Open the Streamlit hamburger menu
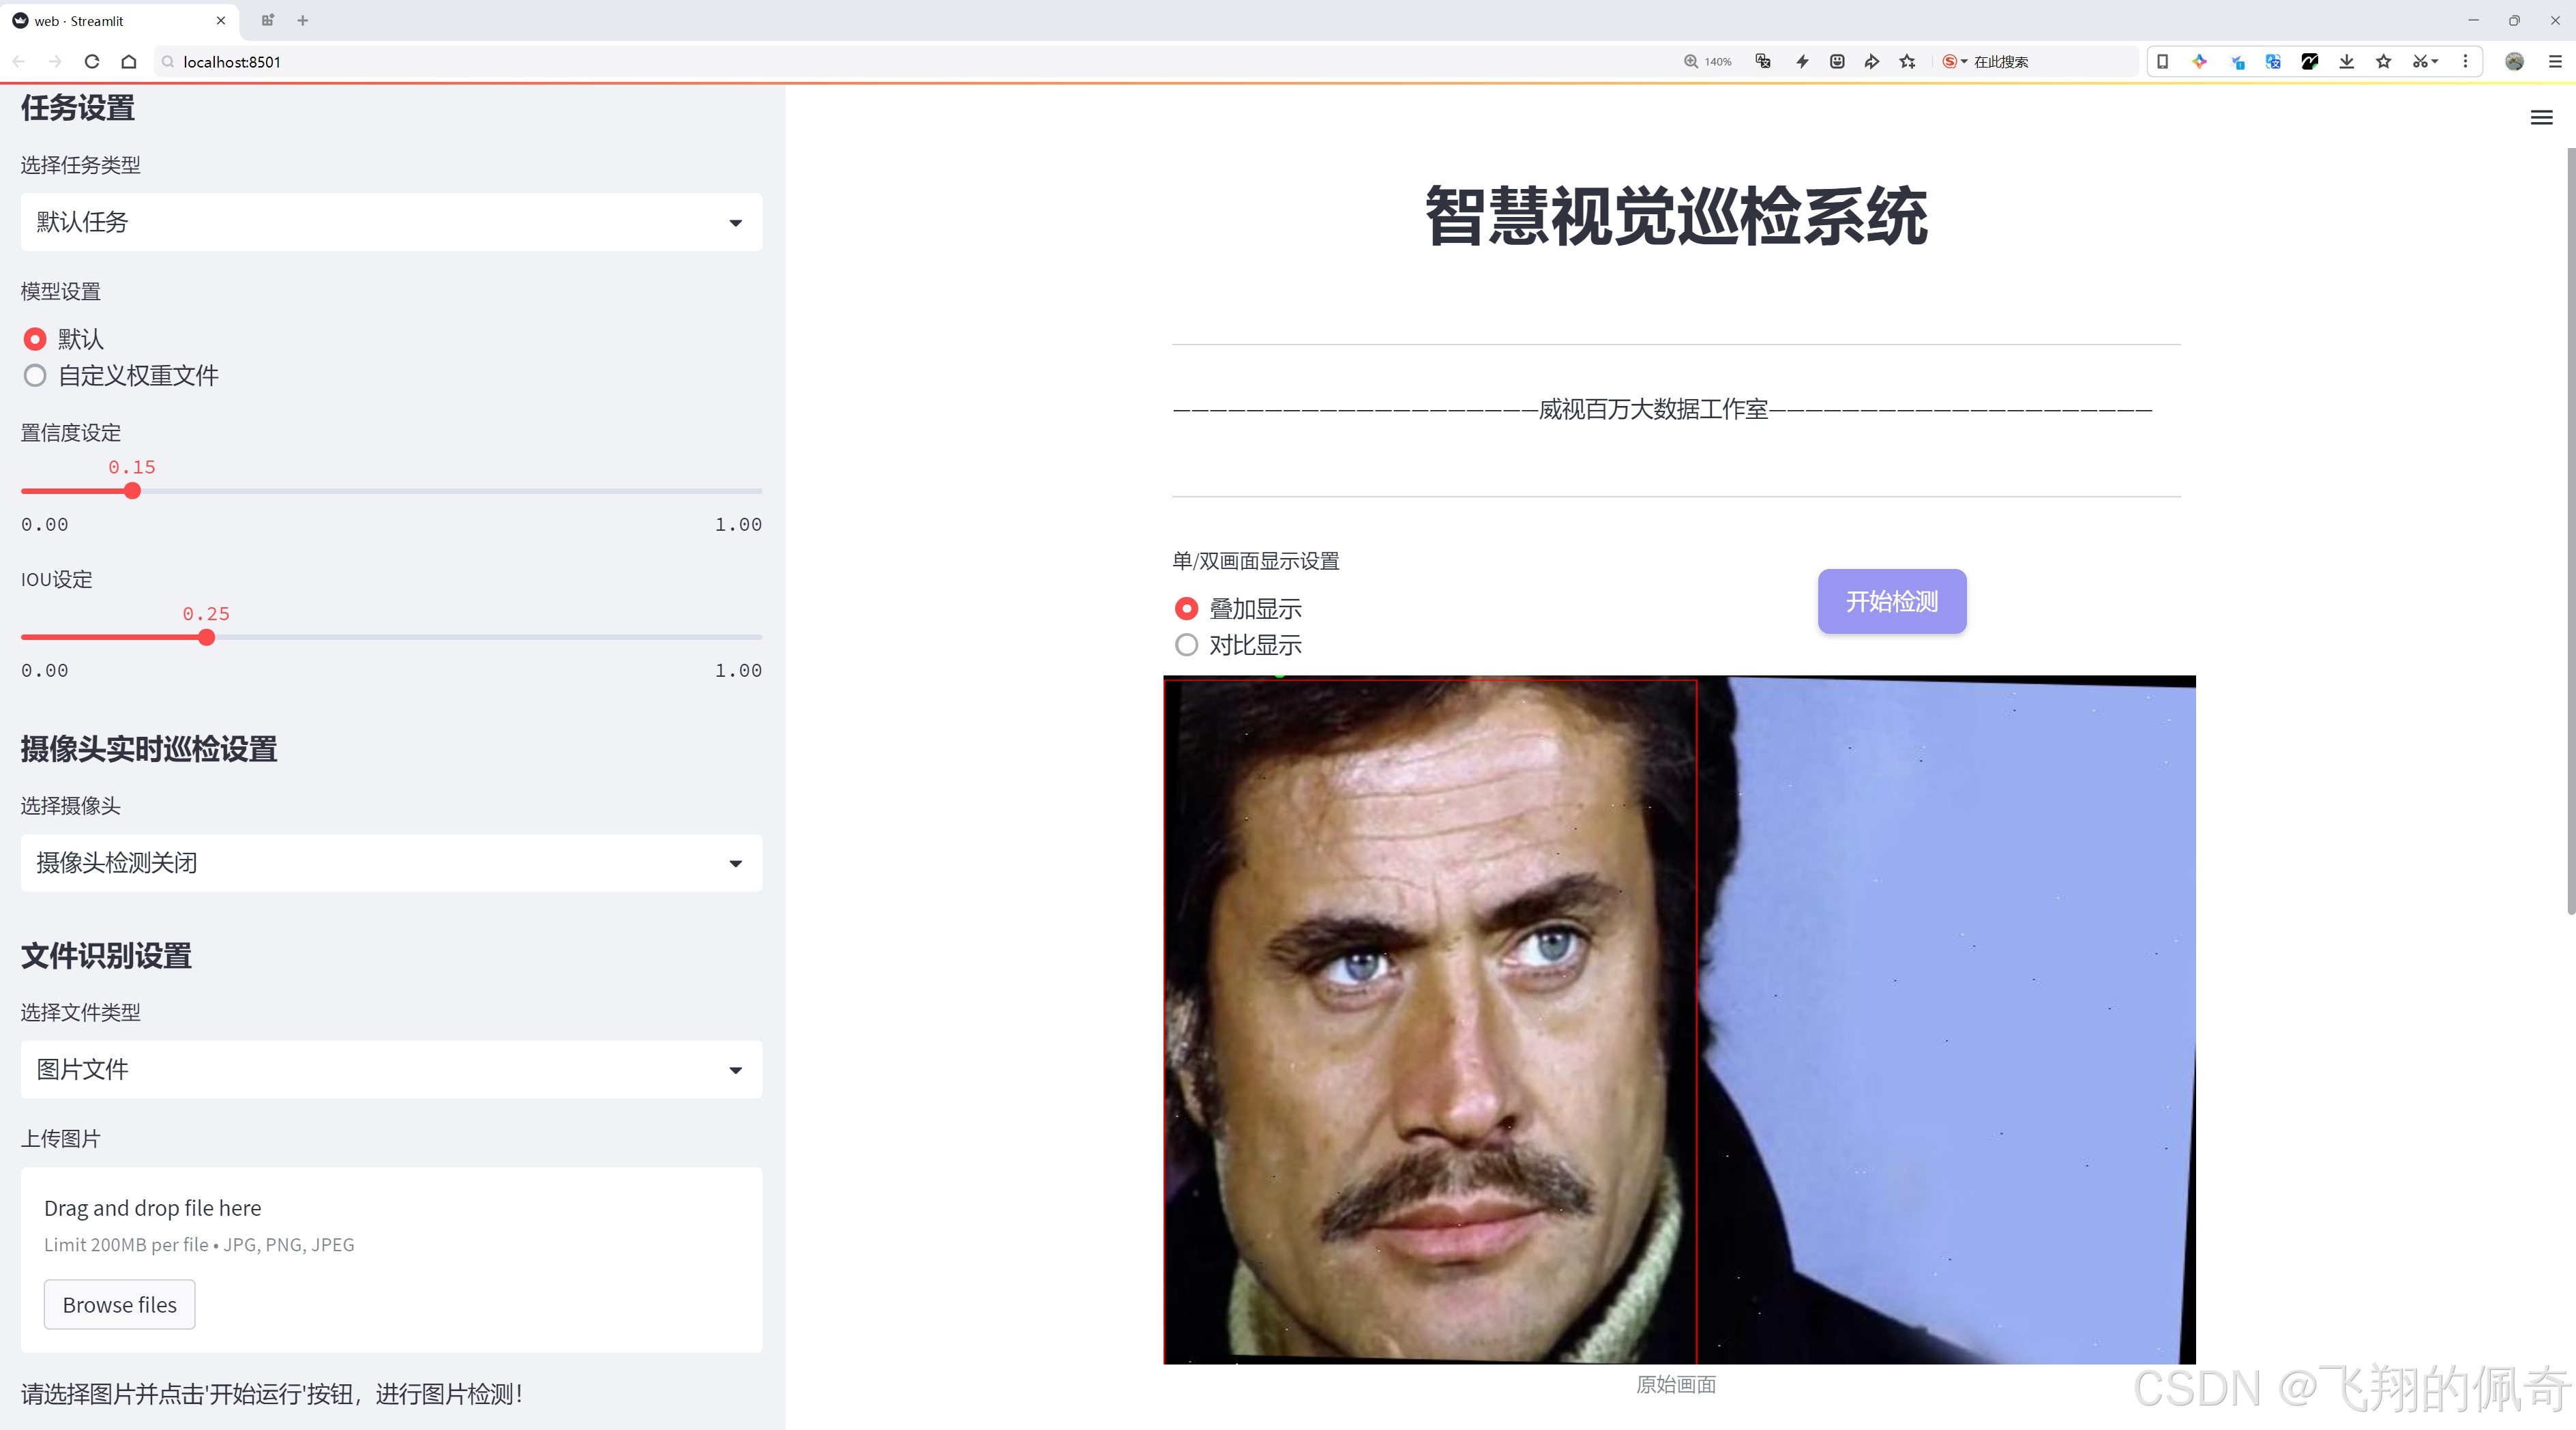The height and width of the screenshot is (1430, 2576). point(2541,118)
